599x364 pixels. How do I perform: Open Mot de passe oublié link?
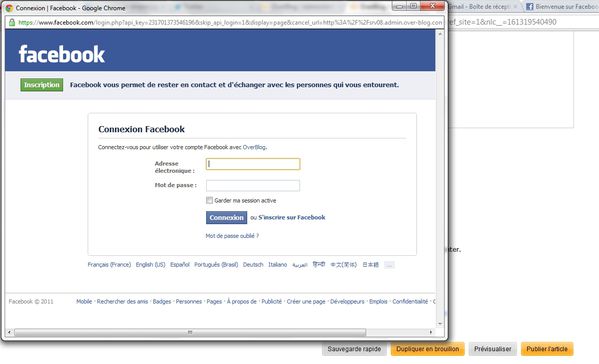click(232, 236)
